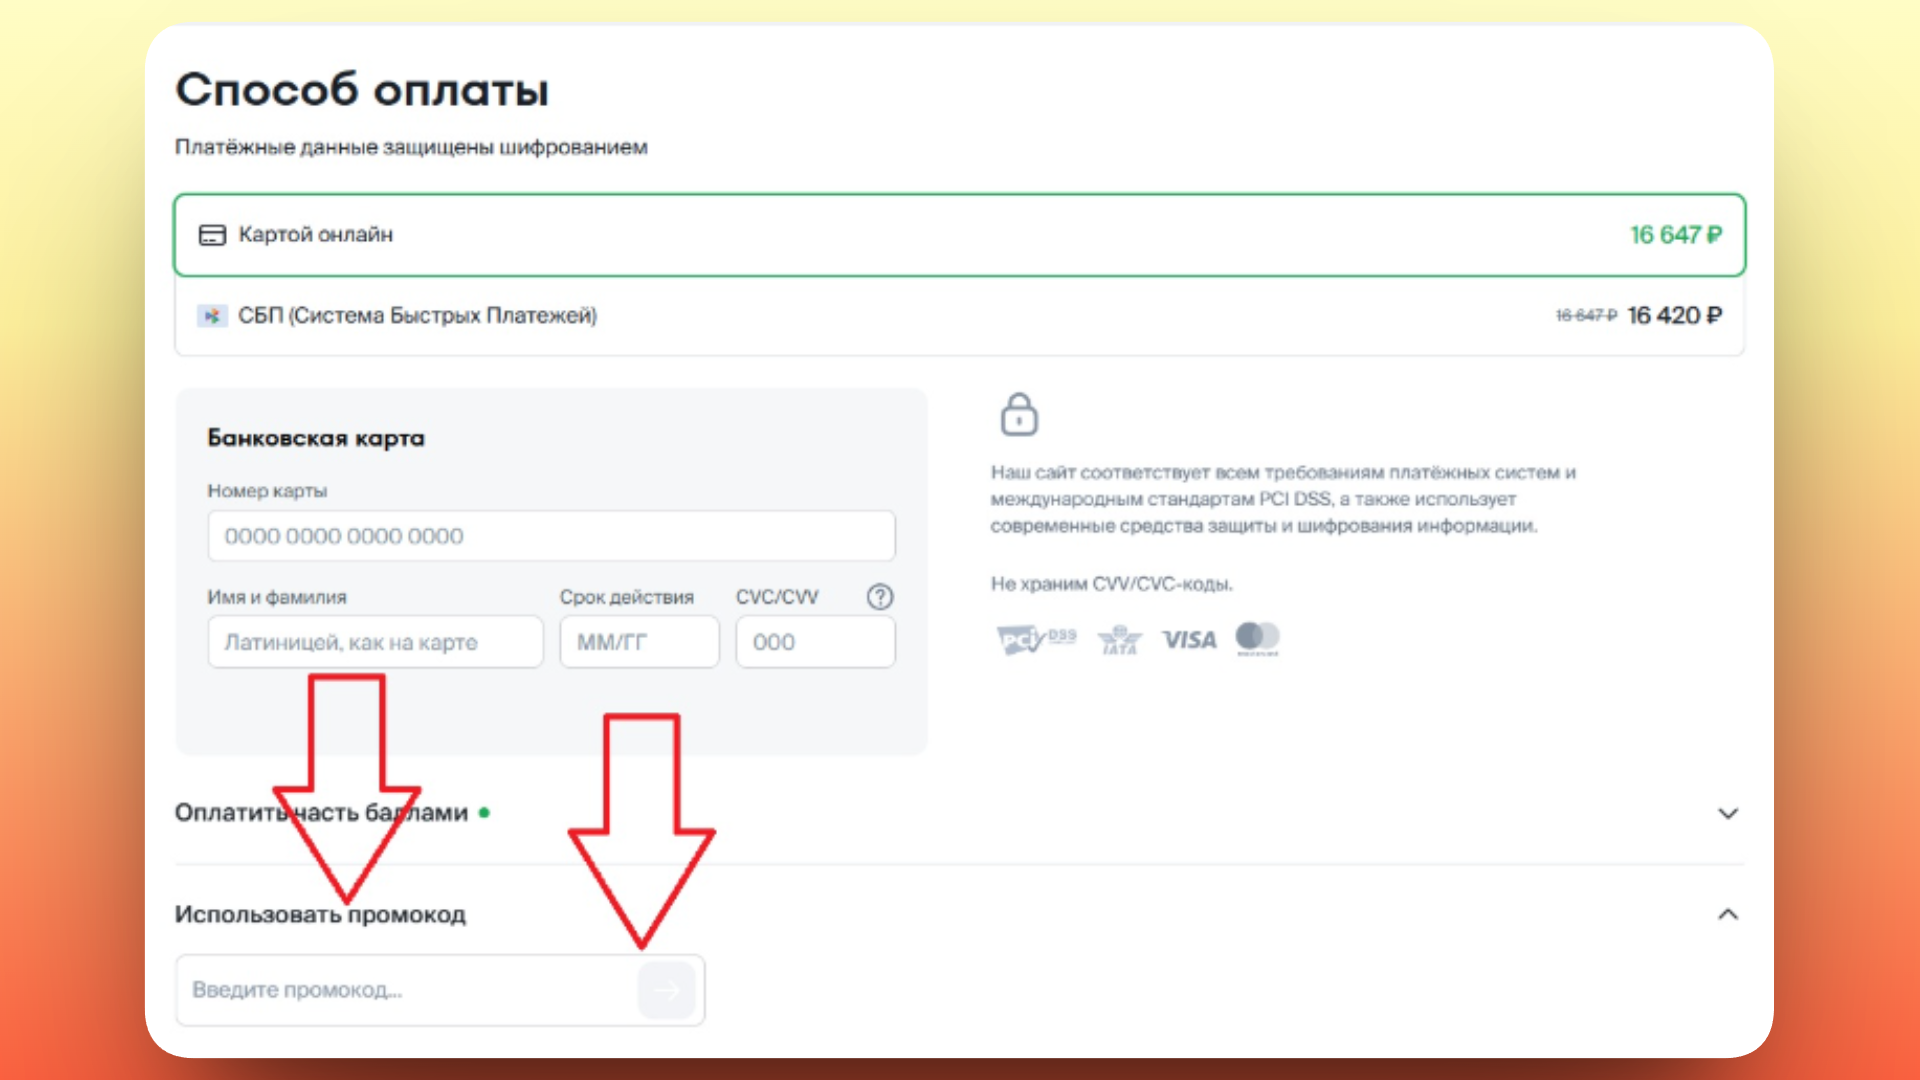Click the Способ оплаты heading
This screenshot has width=1920, height=1080.
[x=362, y=89]
